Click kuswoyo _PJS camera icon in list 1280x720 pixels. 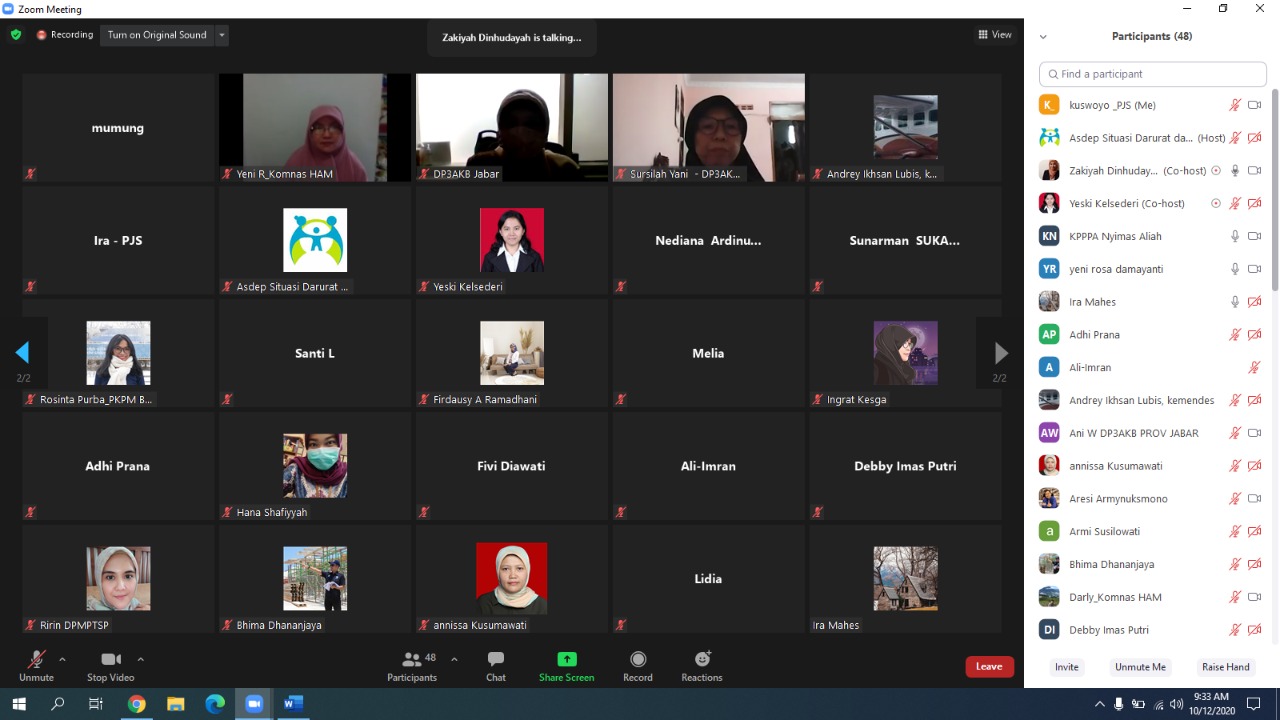point(1254,105)
